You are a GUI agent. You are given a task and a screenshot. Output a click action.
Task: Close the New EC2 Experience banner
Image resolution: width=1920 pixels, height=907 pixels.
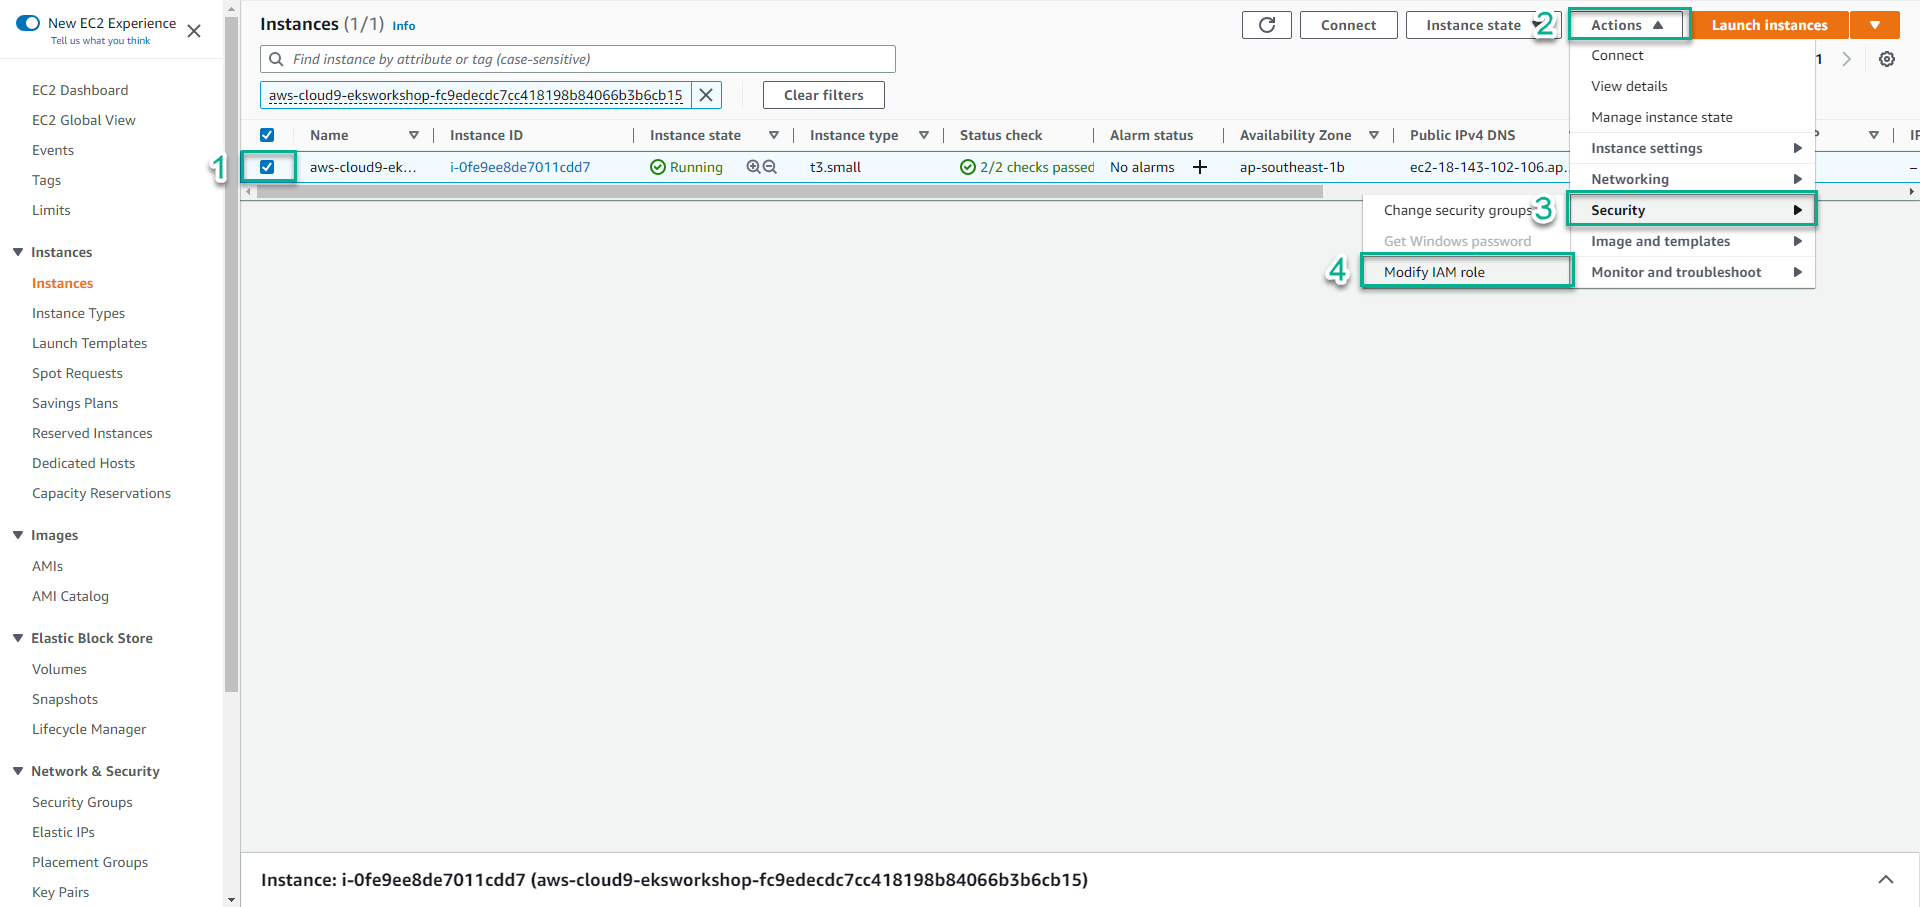194,31
